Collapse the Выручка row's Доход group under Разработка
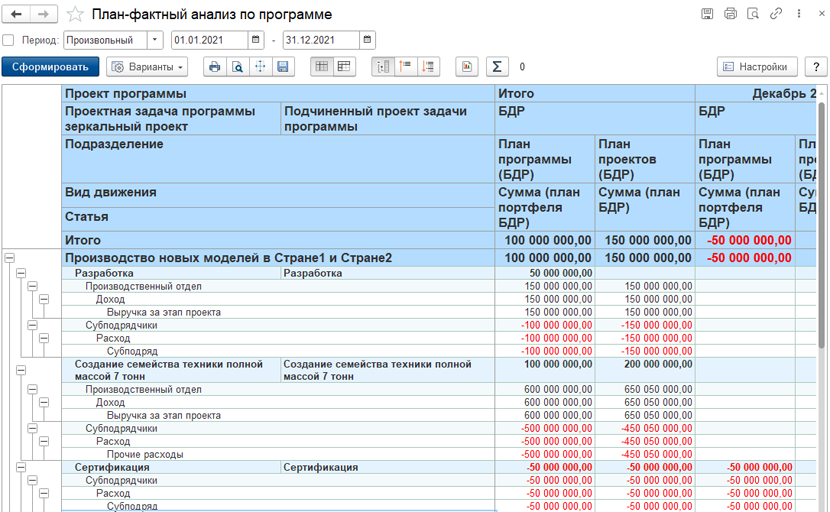This screenshot has height=512, width=830. pyautogui.click(x=44, y=299)
